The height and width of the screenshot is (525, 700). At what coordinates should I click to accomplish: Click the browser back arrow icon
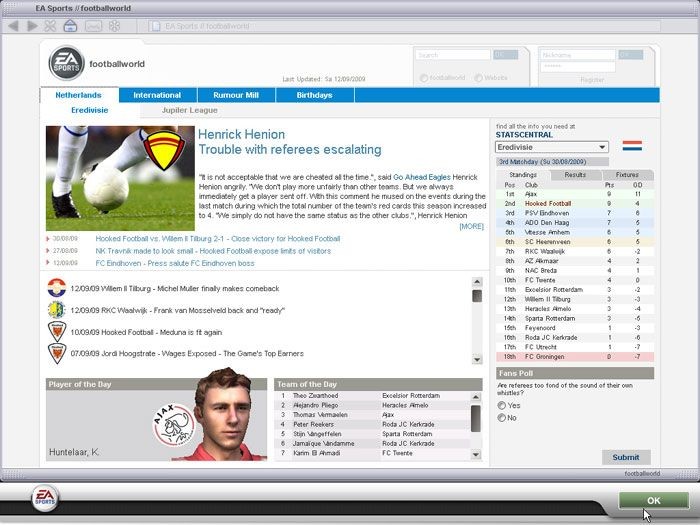14,26
